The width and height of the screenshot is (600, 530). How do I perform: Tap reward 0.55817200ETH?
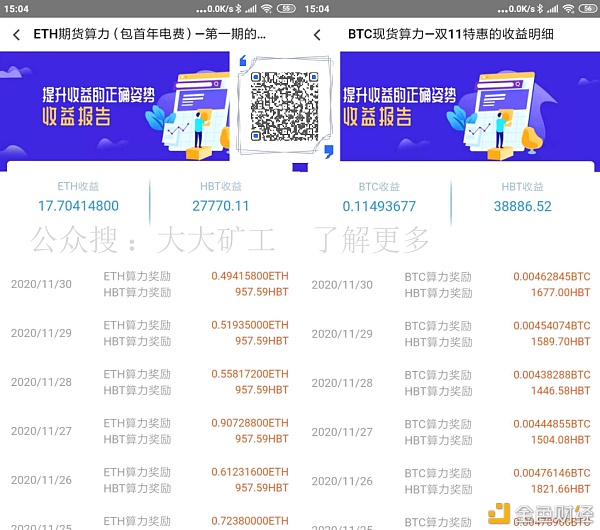pos(250,374)
